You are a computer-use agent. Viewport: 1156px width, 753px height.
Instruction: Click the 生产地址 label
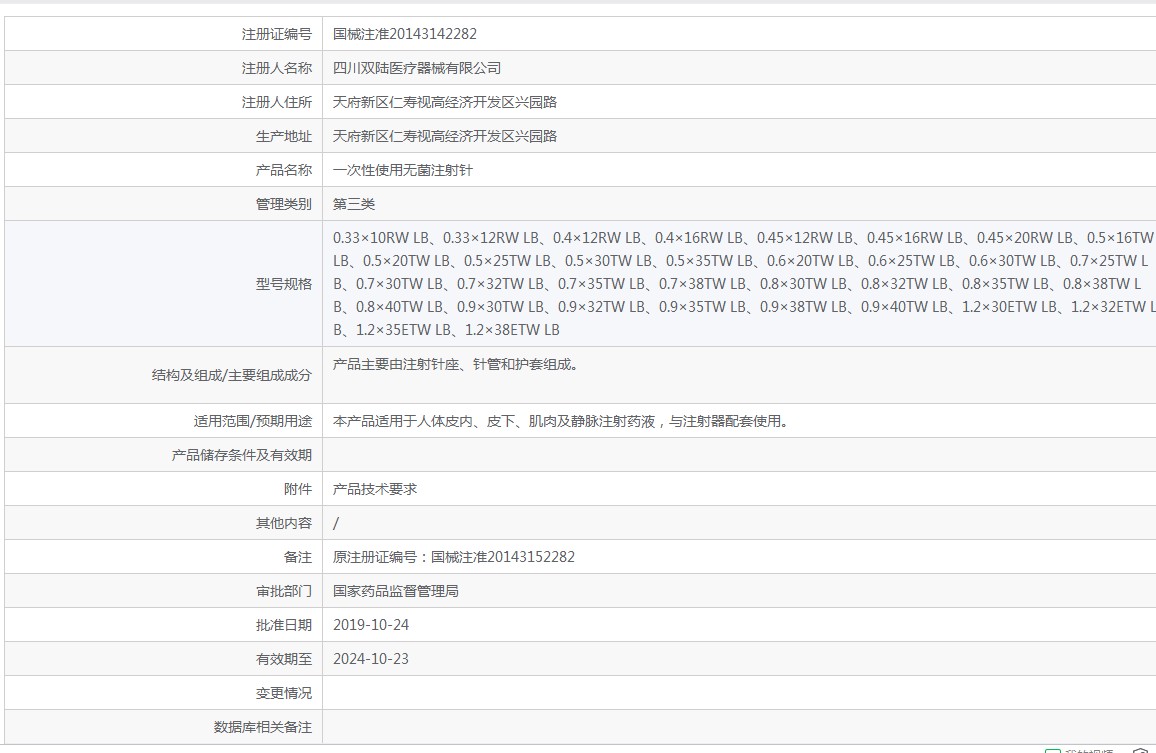(x=284, y=136)
